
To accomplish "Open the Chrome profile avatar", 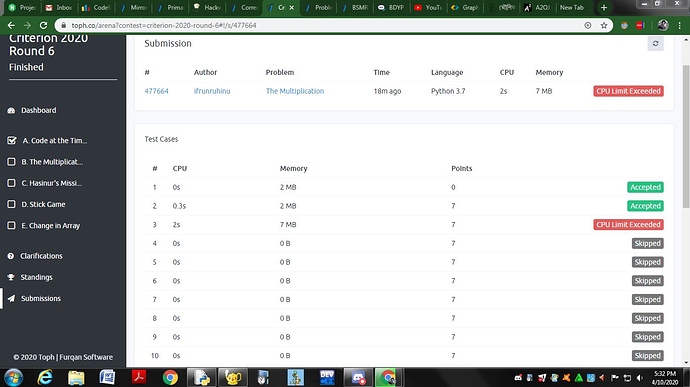I will click(663, 26).
